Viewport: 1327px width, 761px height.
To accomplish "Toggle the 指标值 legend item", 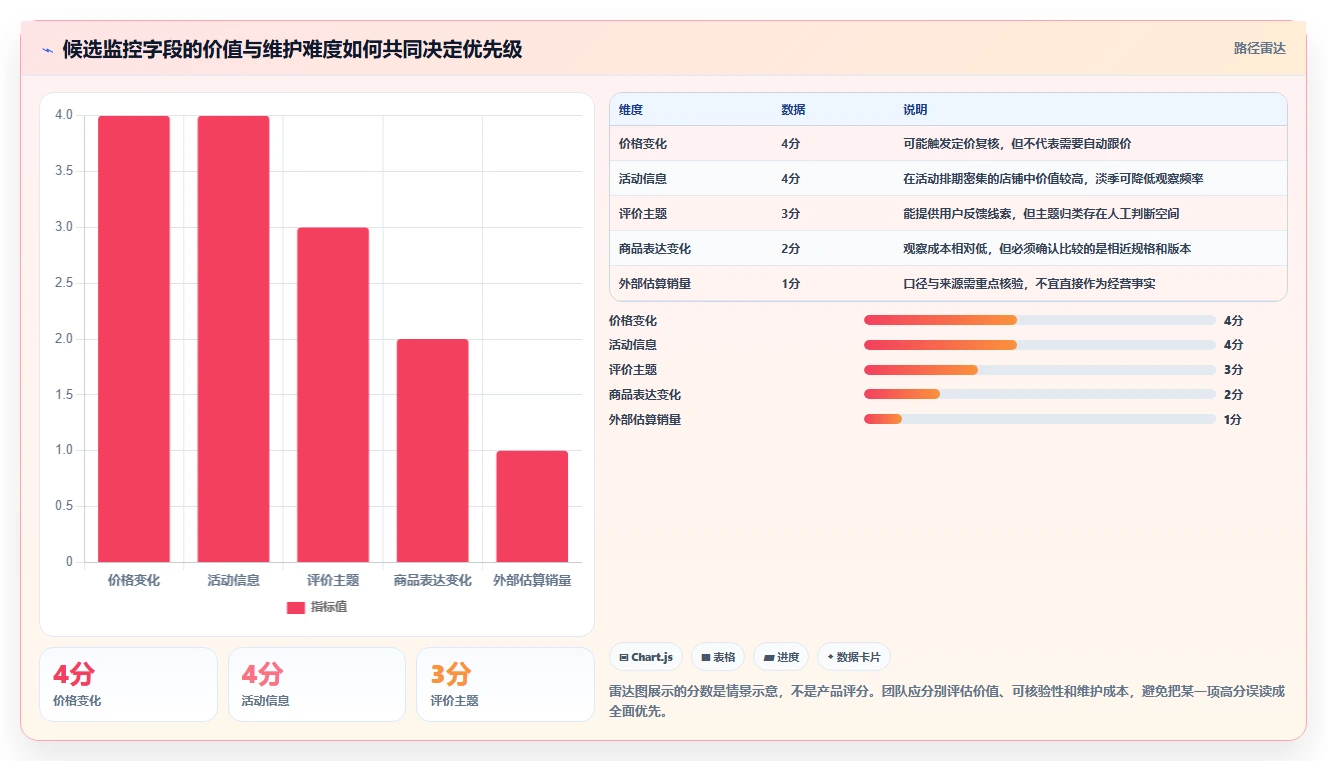I will tap(317, 607).
